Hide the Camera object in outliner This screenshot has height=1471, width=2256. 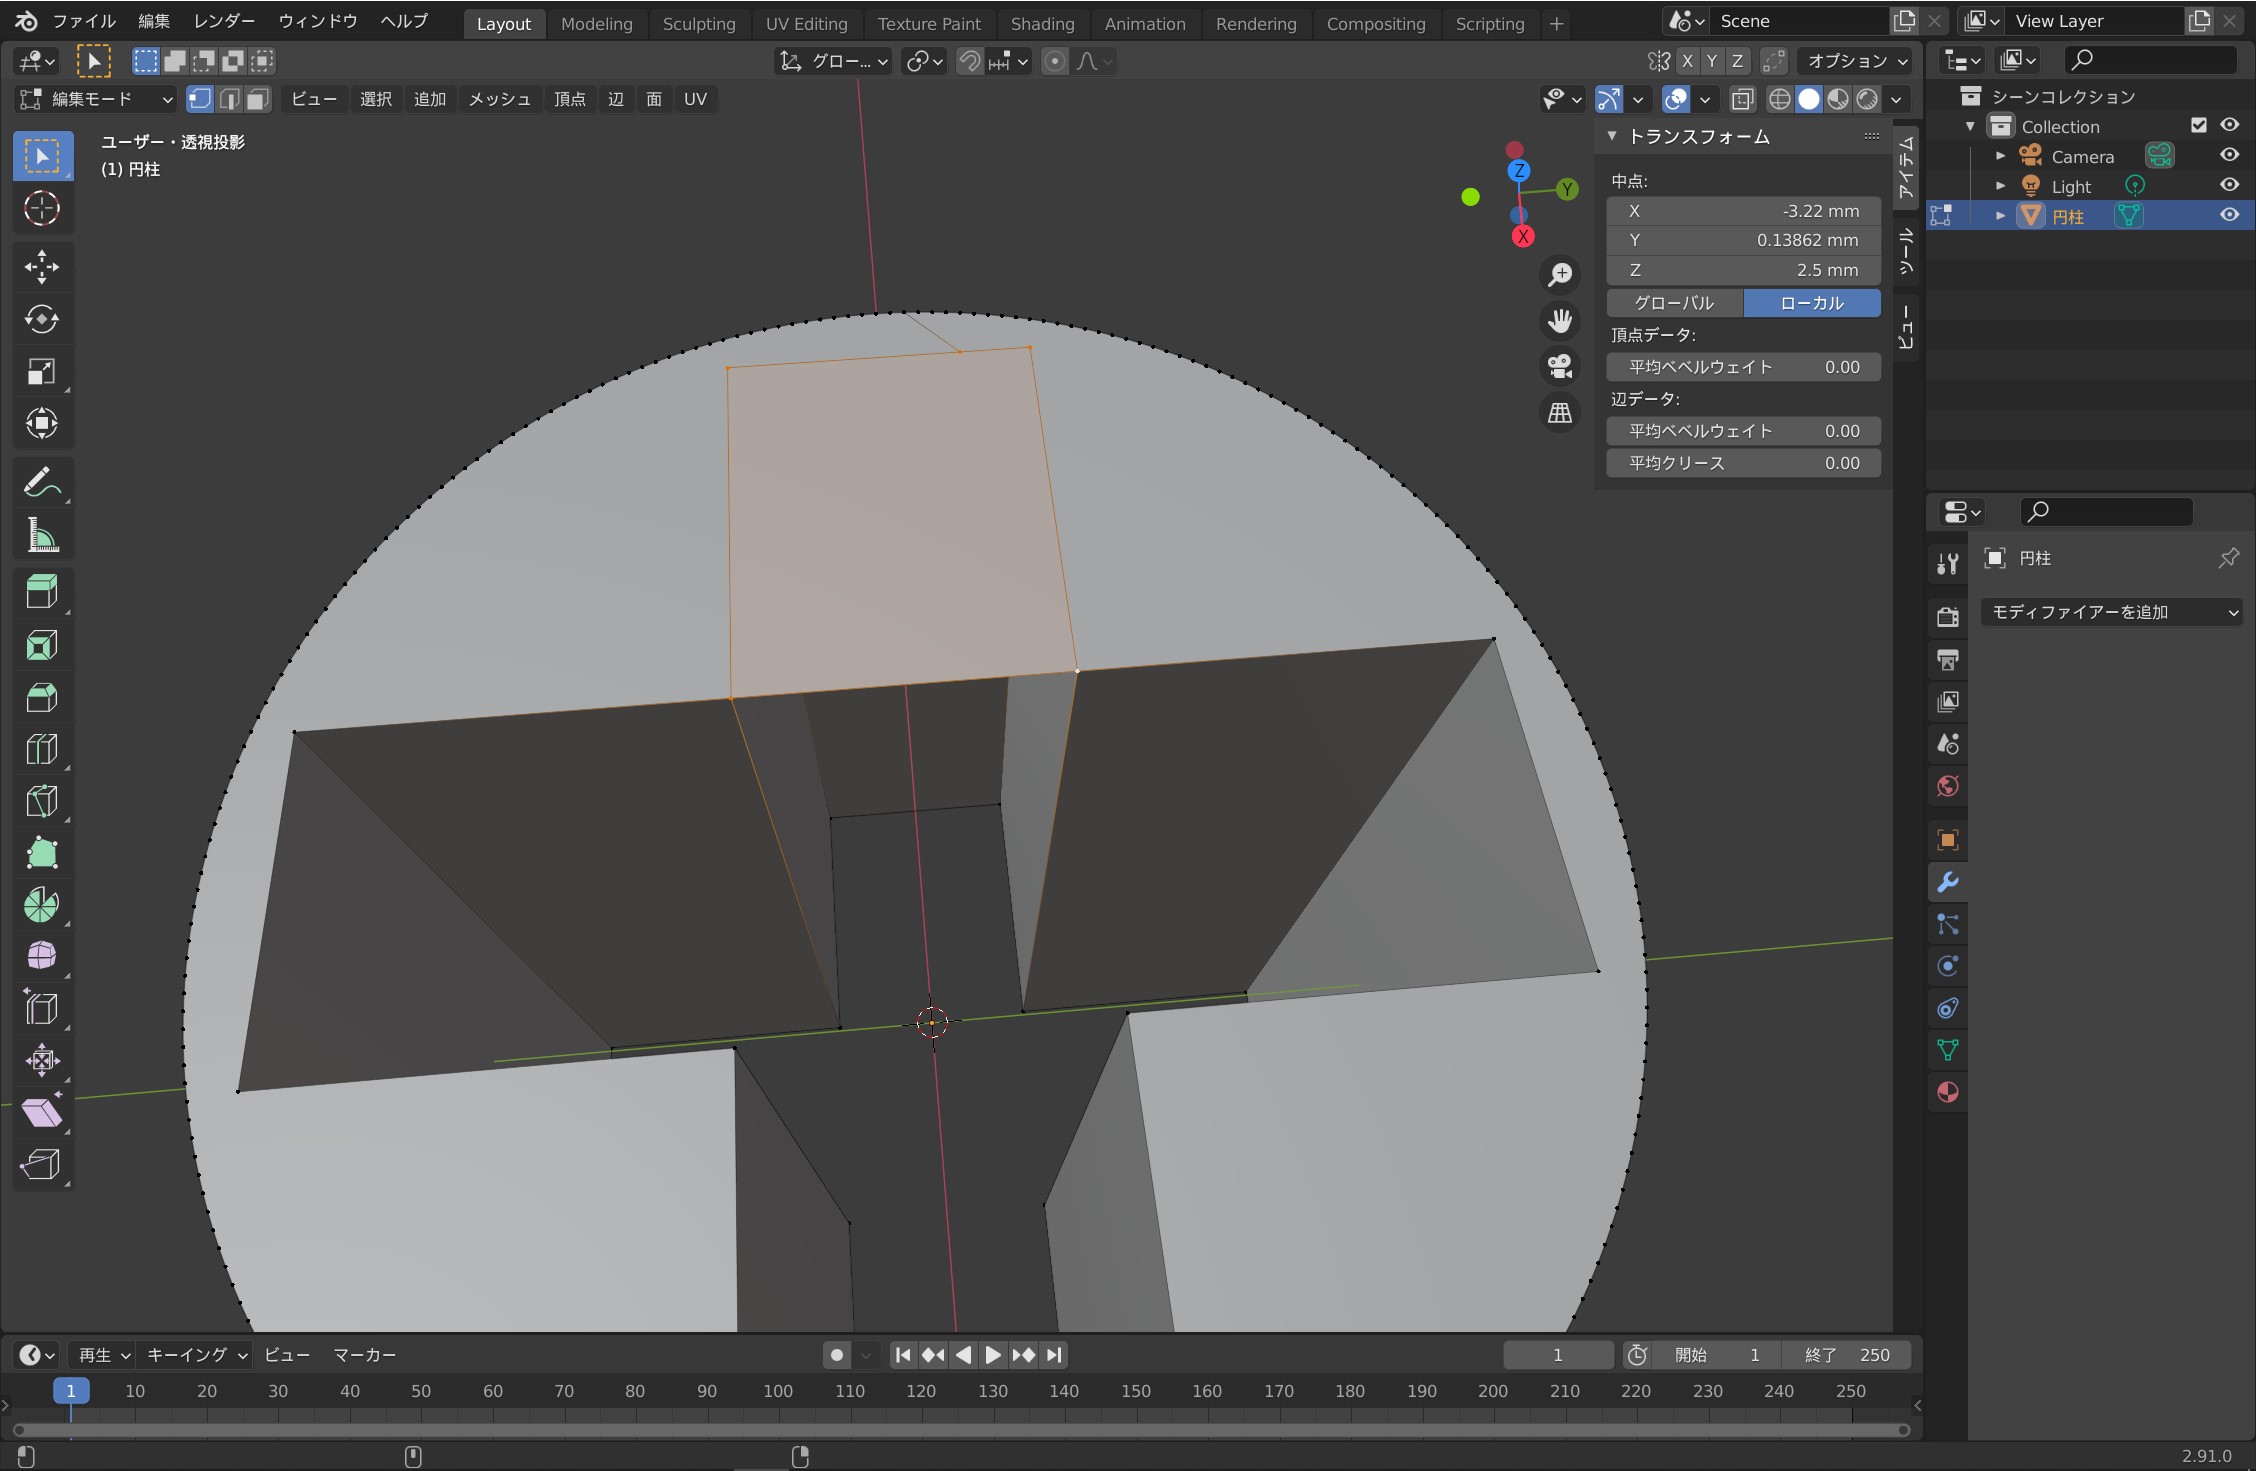coord(2229,155)
